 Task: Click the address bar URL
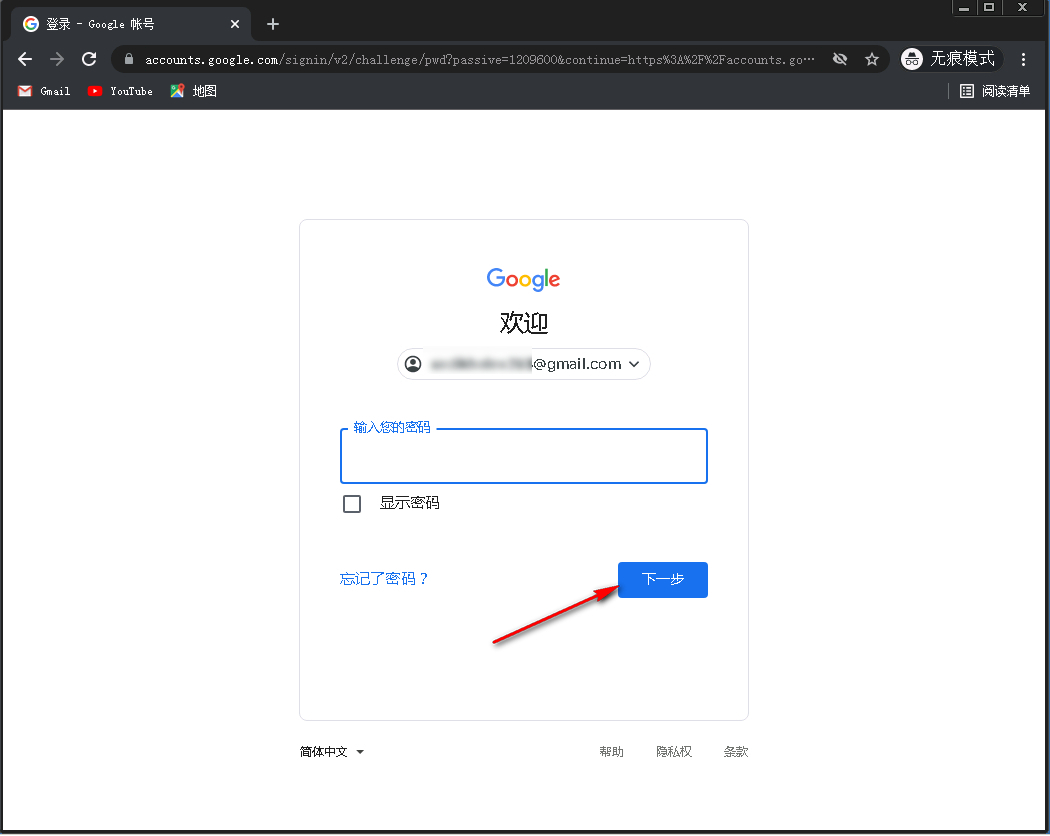479,60
